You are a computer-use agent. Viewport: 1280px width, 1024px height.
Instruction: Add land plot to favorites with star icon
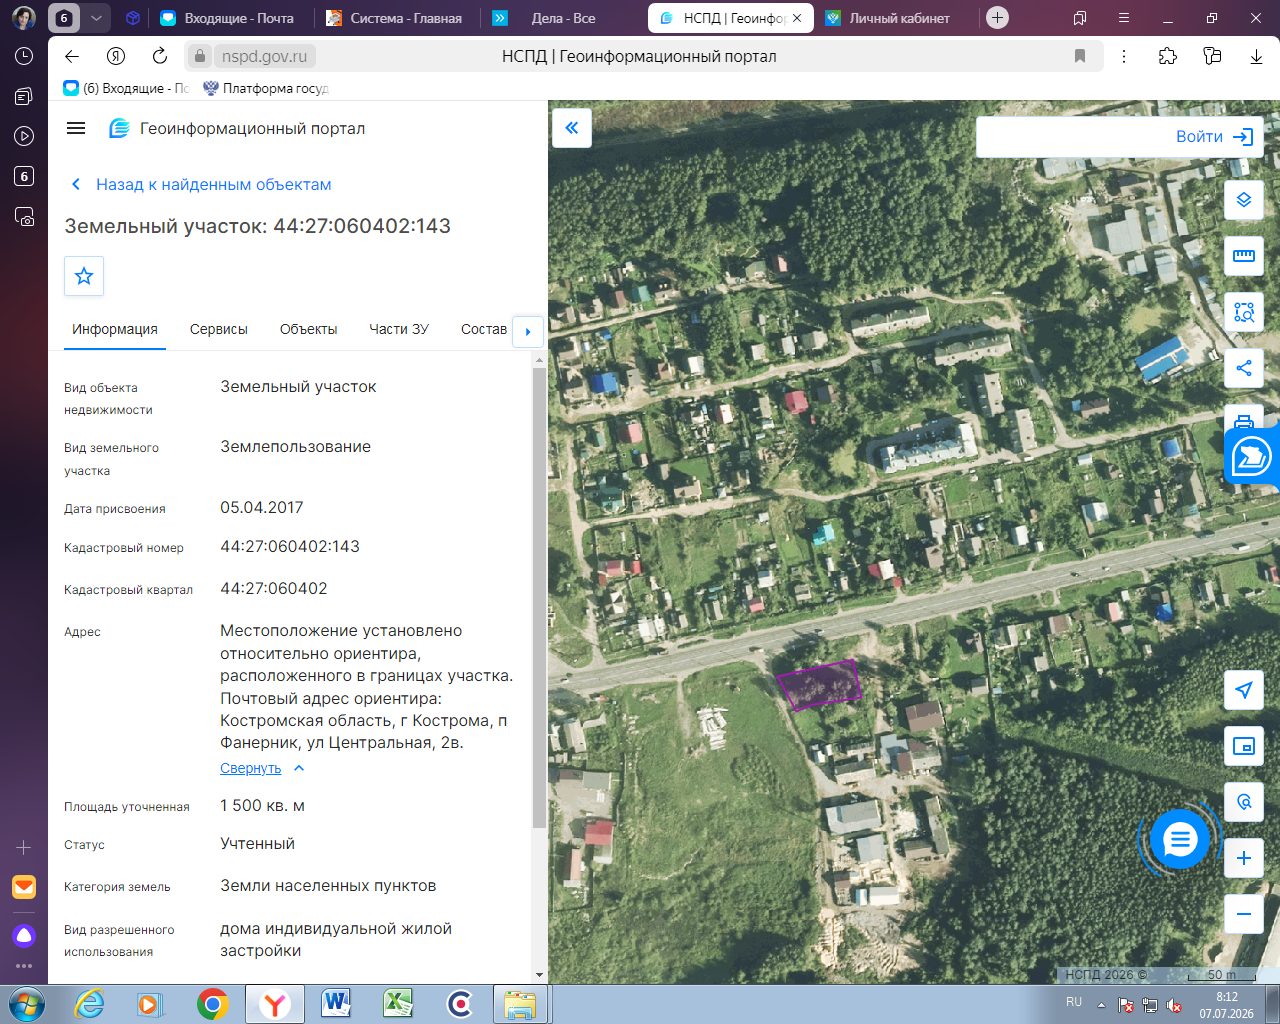[x=84, y=276]
